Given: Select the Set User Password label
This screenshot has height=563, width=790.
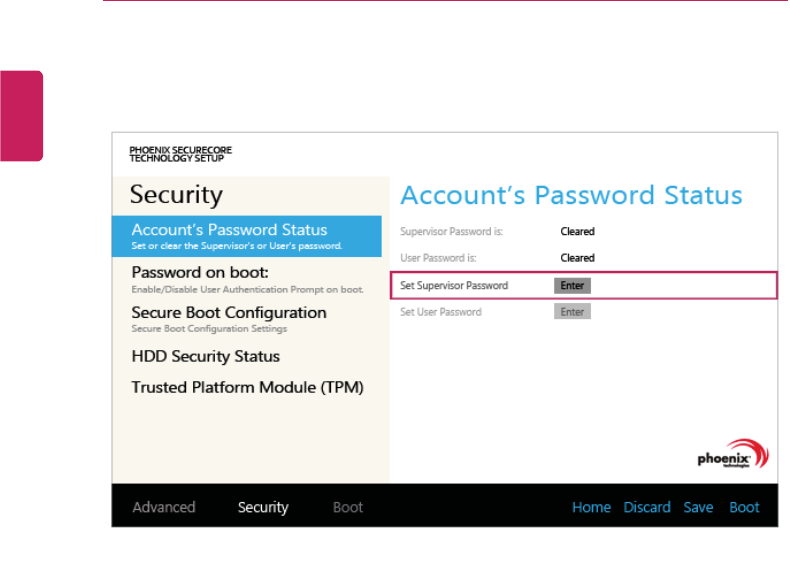Looking at the screenshot, I should [441, 312].
